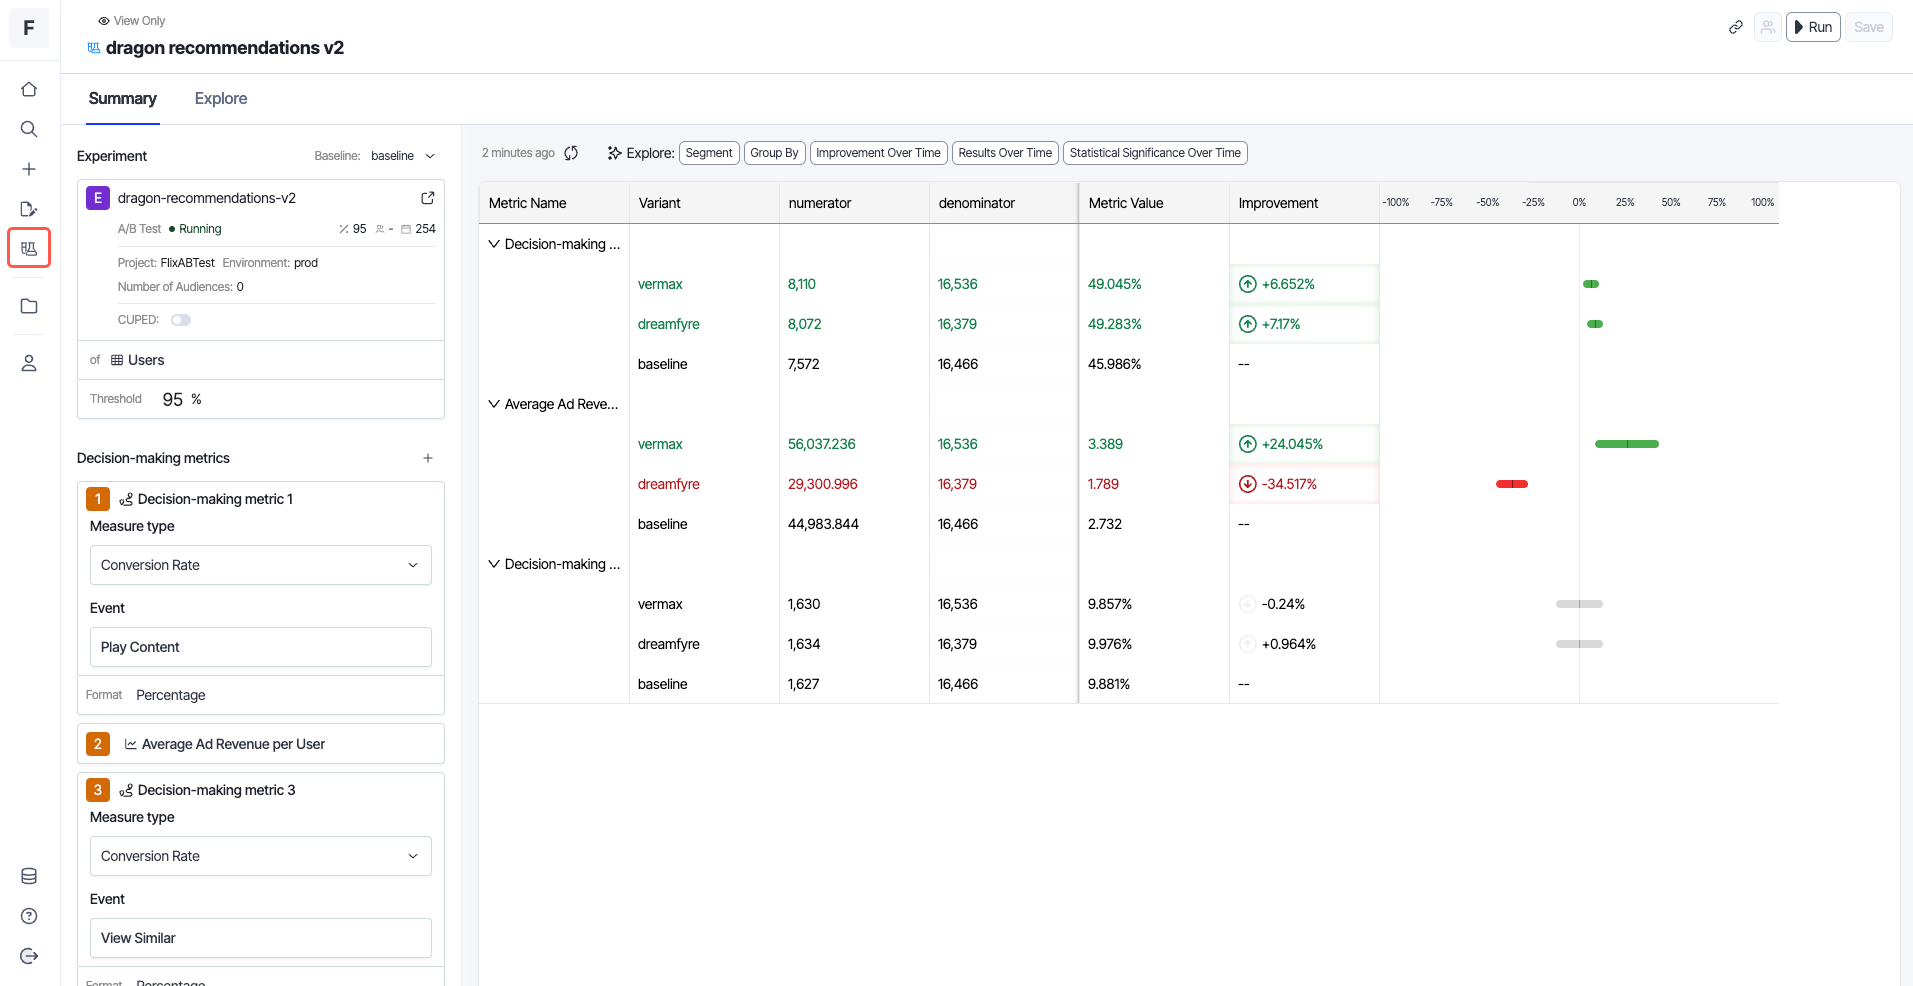Click the logout icon in sidebar
The height and width of the screenshot is (986, 1913).
tap(29, 956)
